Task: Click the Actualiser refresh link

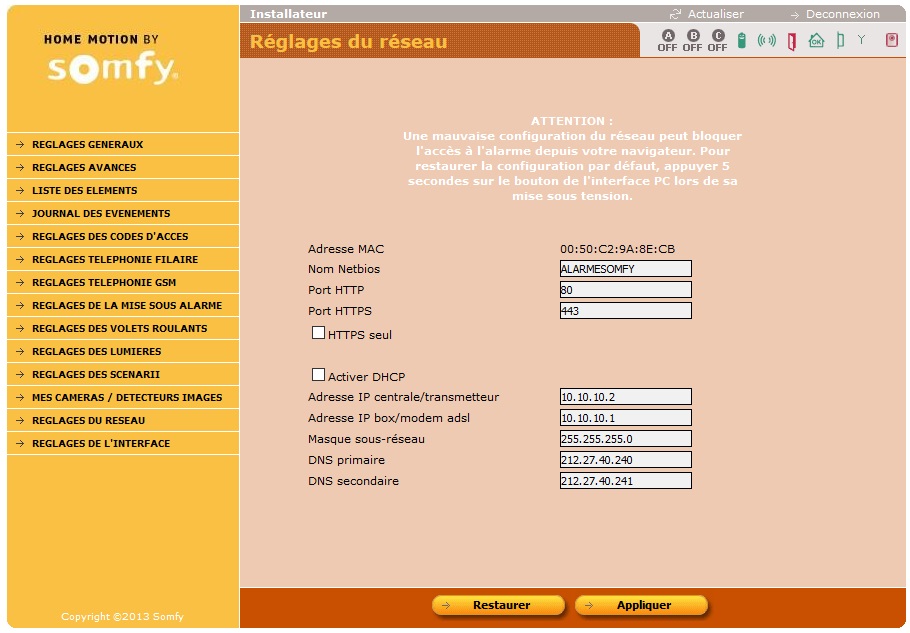Action: (714, 14)
